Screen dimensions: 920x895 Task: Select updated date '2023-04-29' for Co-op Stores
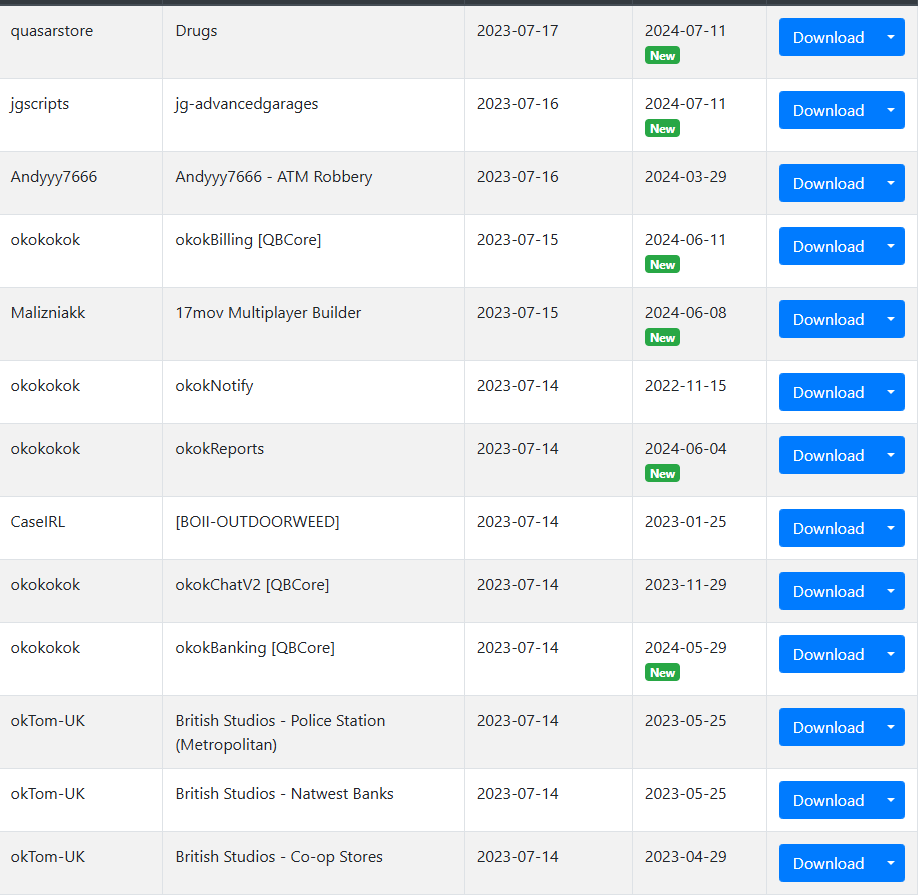pyautogui.click(x=685, y=857)
